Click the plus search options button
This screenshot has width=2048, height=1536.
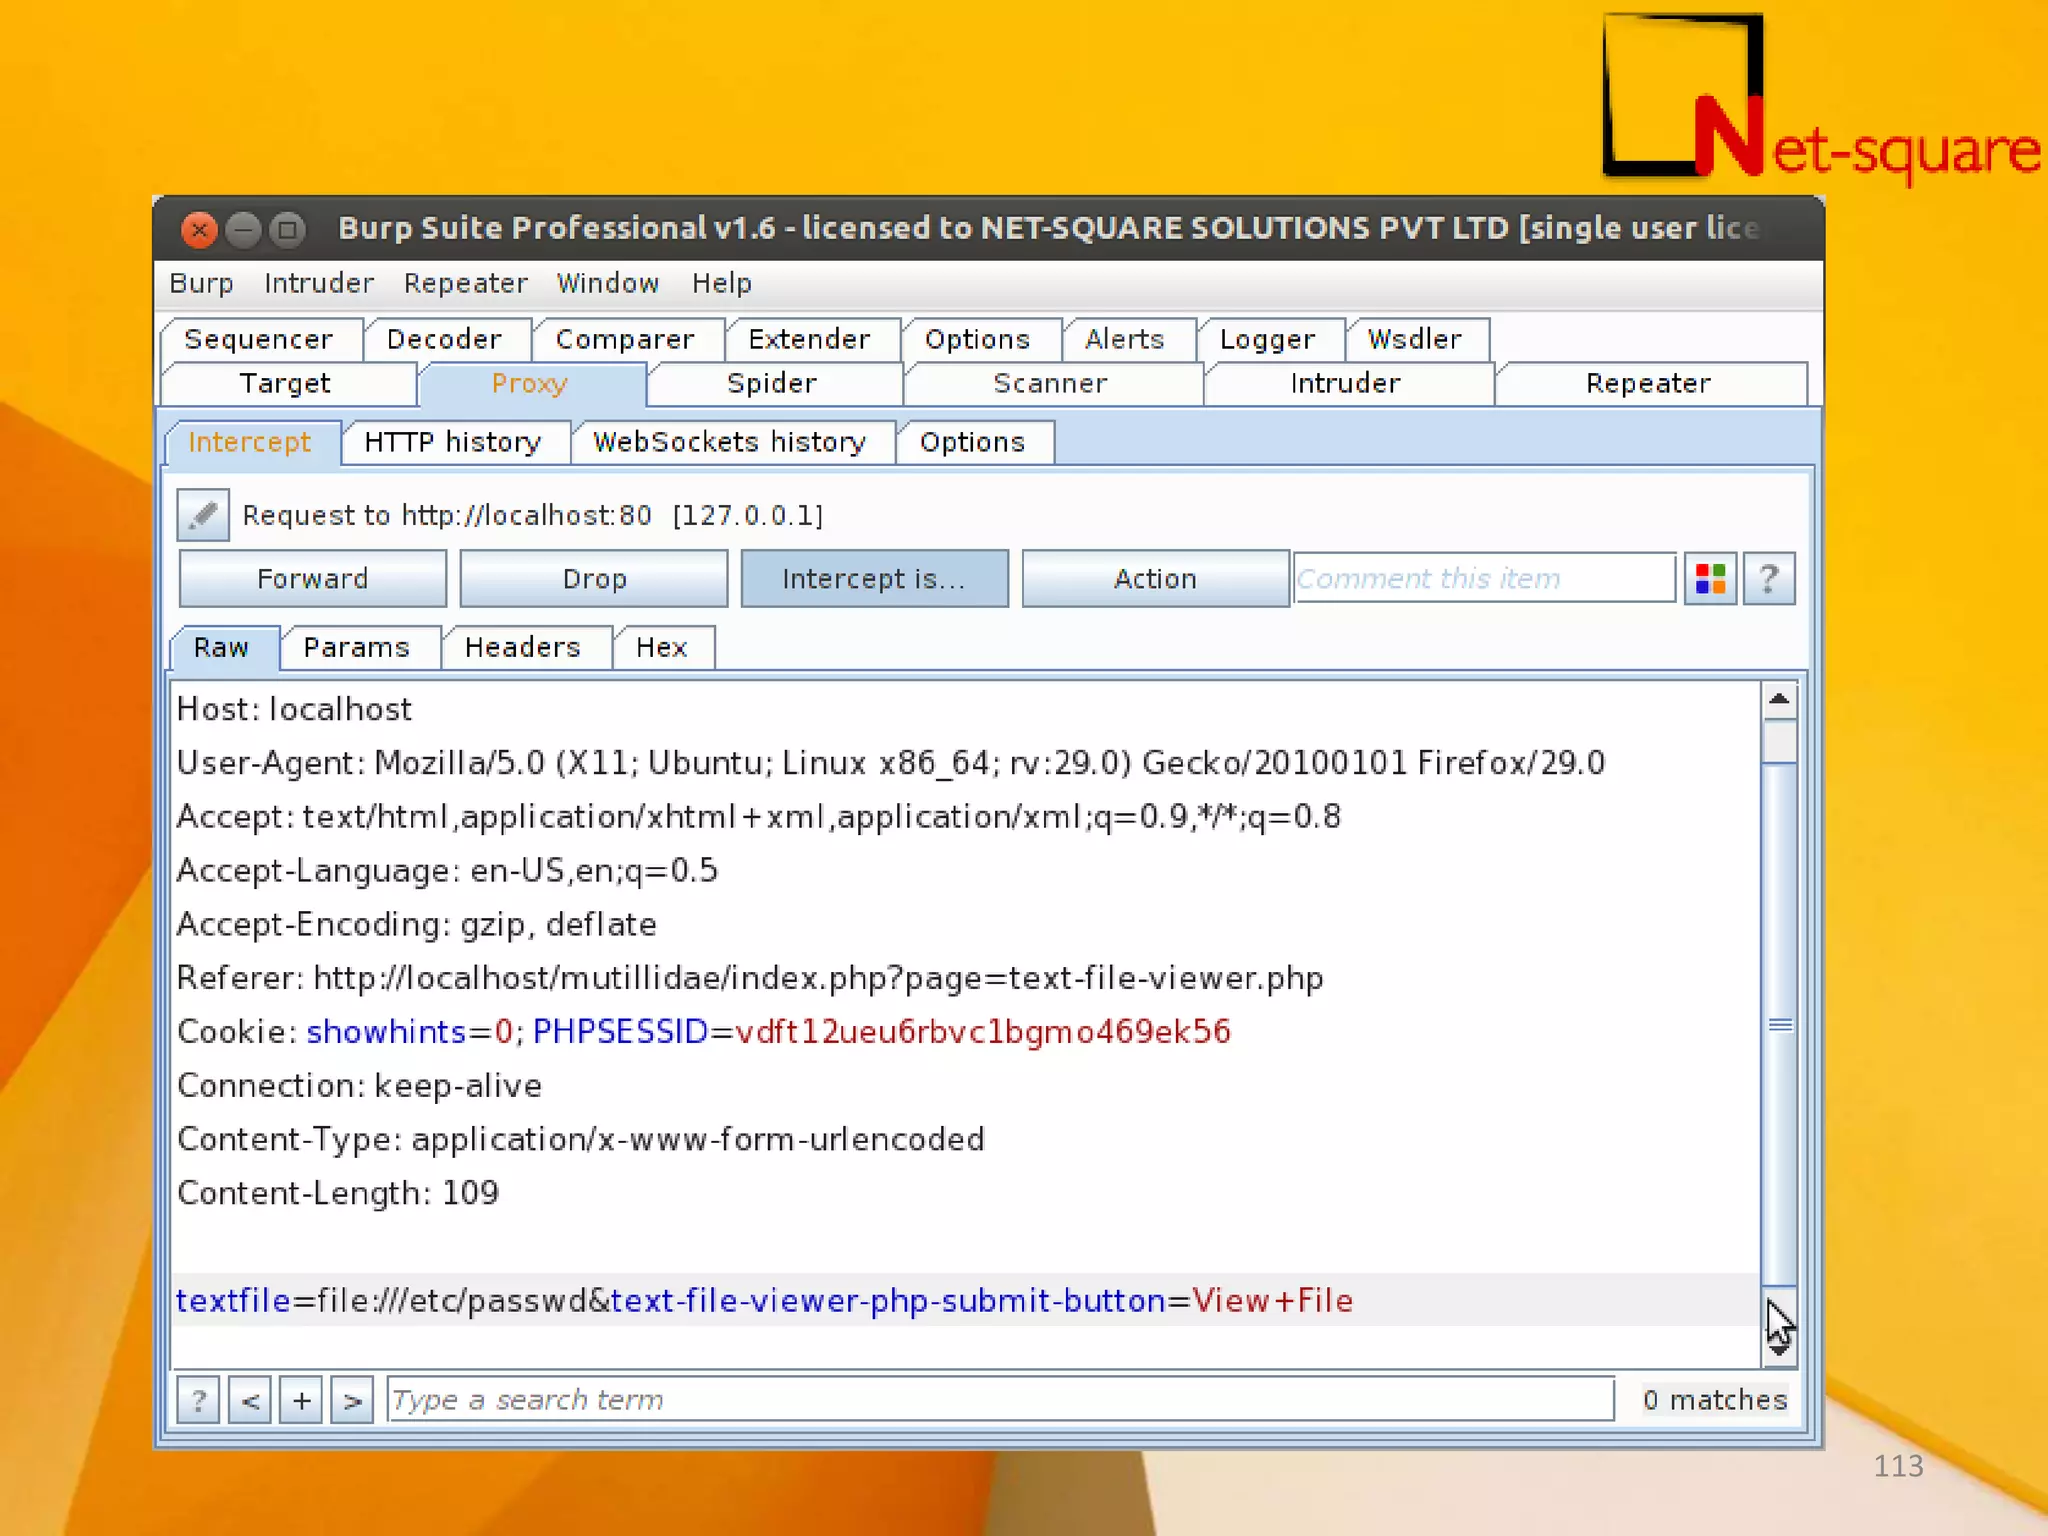301,1400
